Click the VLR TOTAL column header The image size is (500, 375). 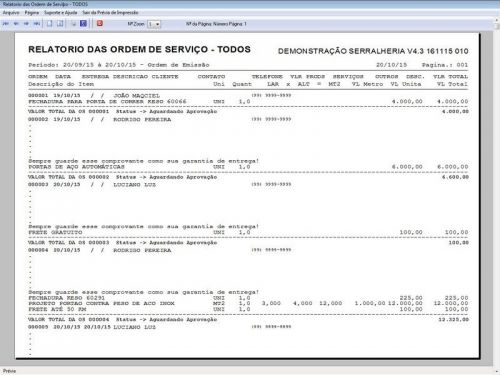451,77
